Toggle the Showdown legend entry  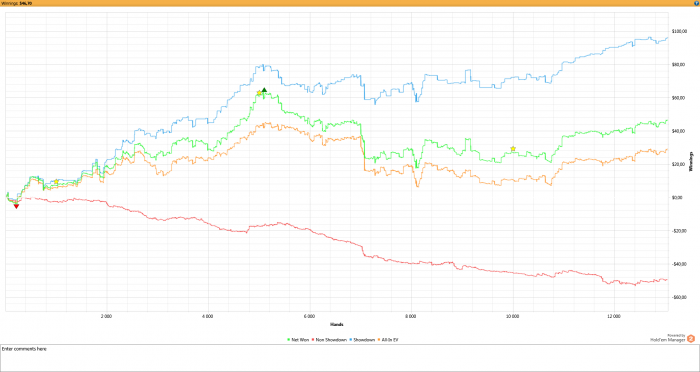(362, 340)
